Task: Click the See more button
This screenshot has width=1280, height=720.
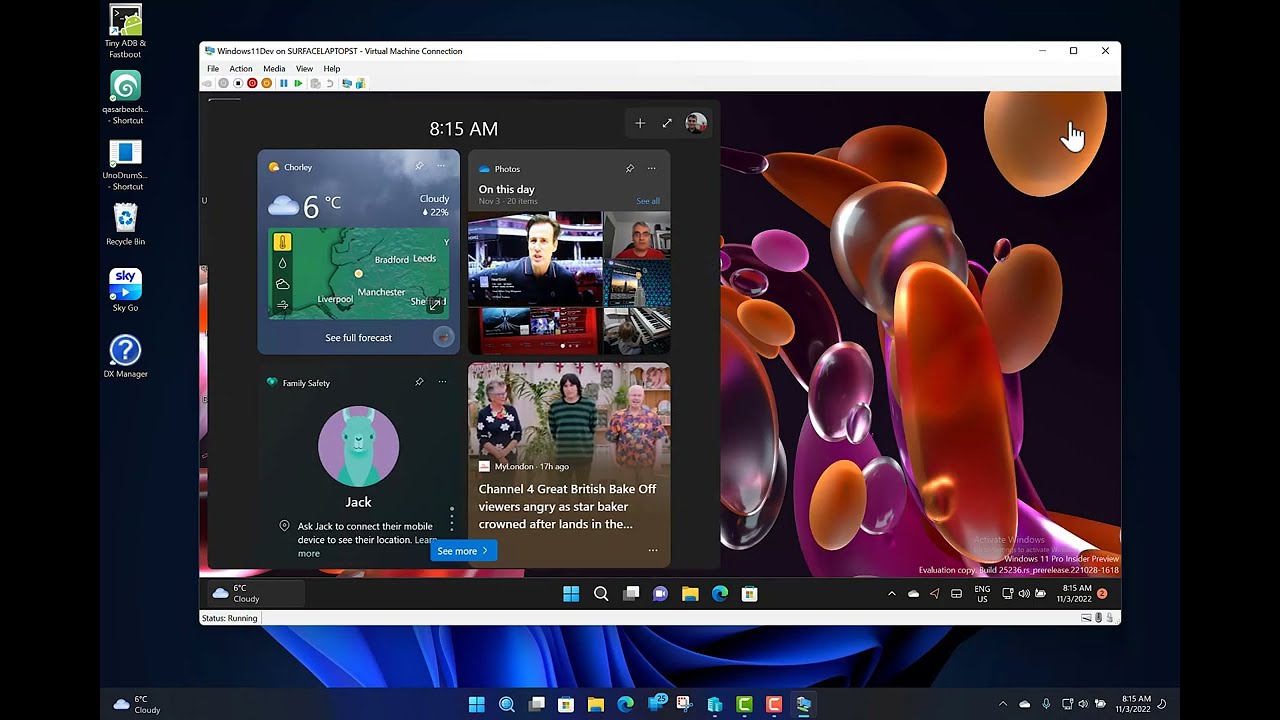Action: pos(463,551)
